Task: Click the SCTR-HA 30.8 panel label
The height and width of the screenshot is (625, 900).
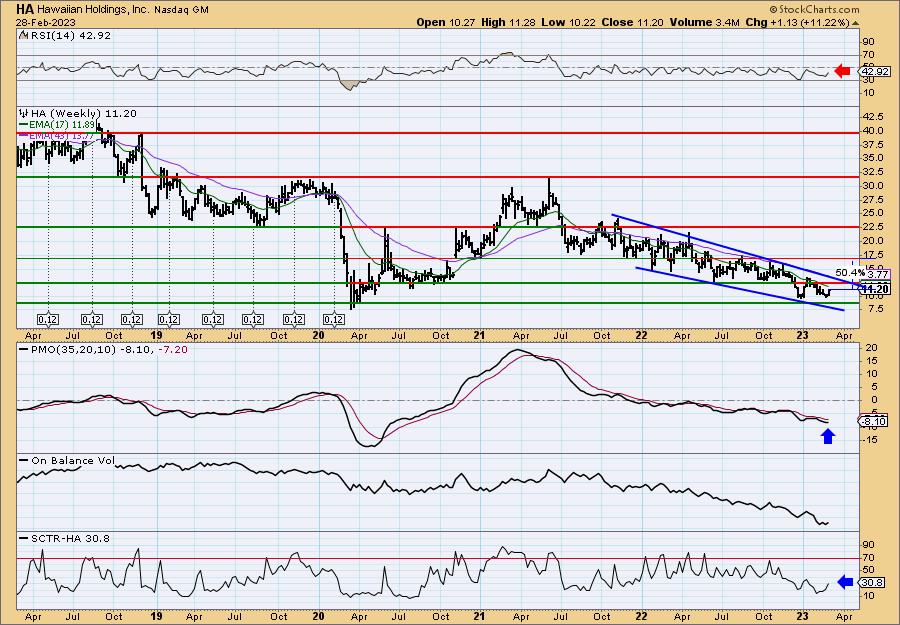Action: [64, 538]
